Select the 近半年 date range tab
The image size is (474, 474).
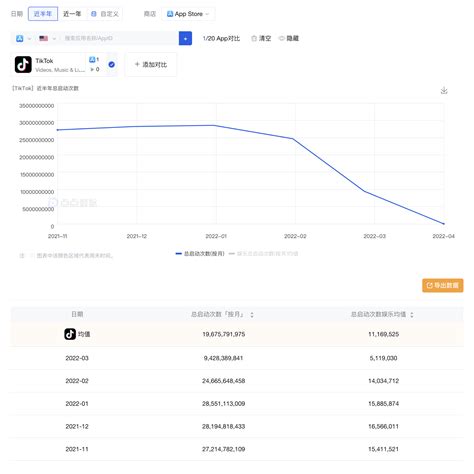coord(43,14)
